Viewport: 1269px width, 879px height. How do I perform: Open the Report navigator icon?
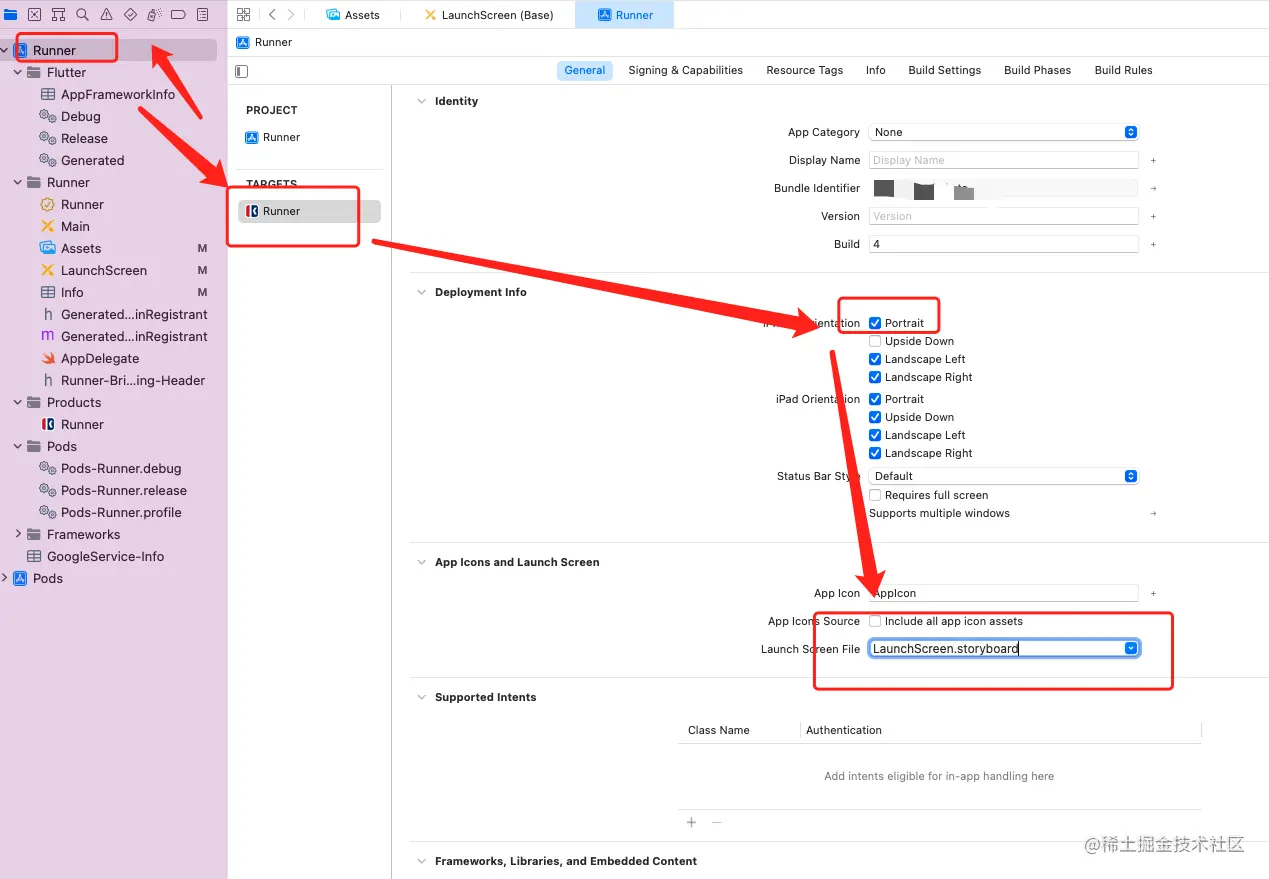point(203,15)
